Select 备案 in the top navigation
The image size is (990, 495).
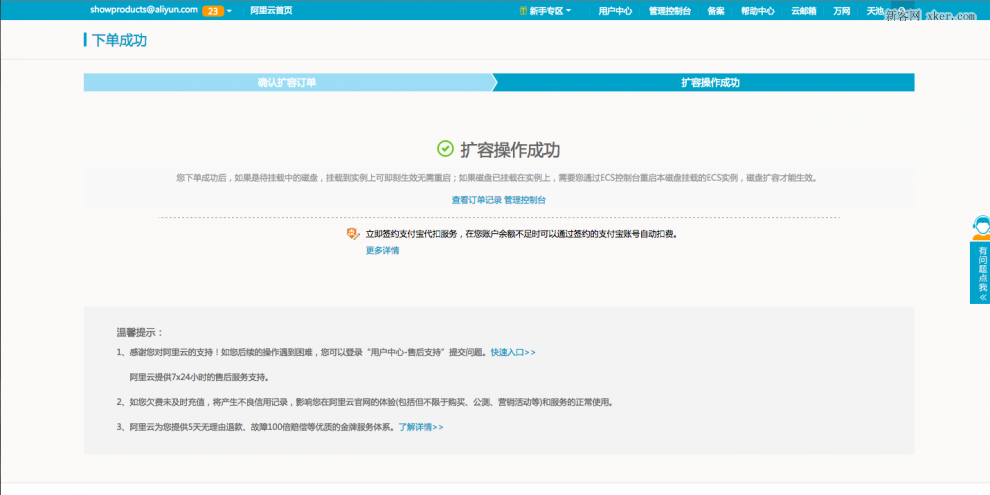coord(715,11)
